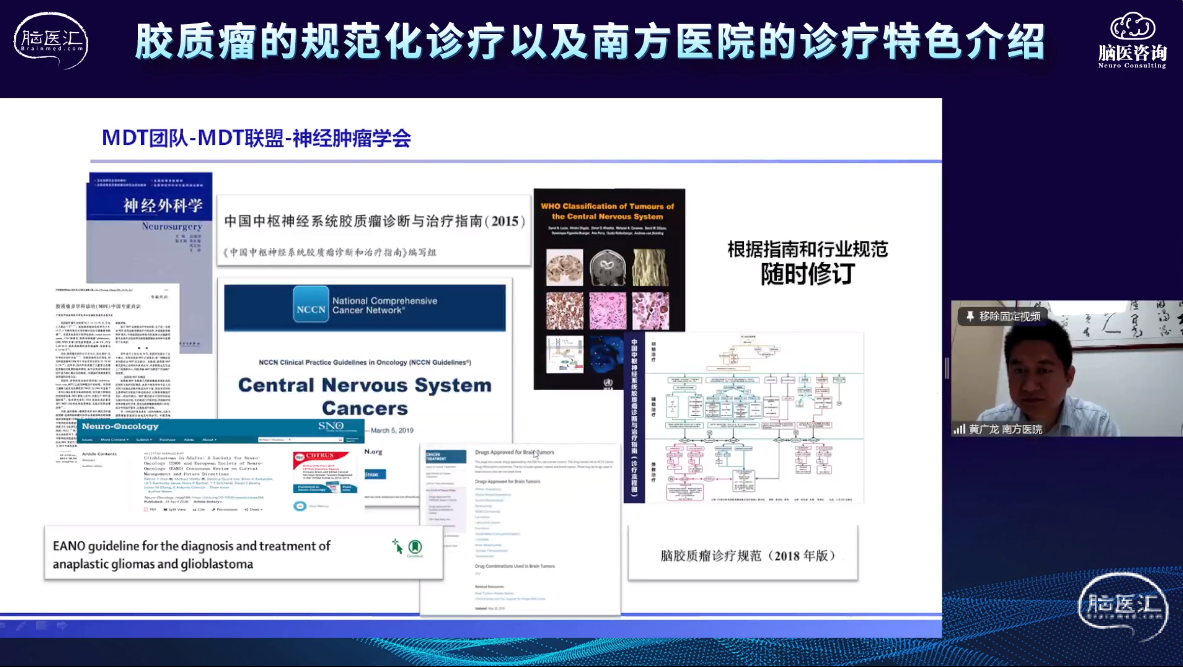The image size is (1183, 667).
Task: Click the banner title 胶质瘤的规范化诊疗以及南方医院的诊疗特色介绍
Action: point(590,41)
